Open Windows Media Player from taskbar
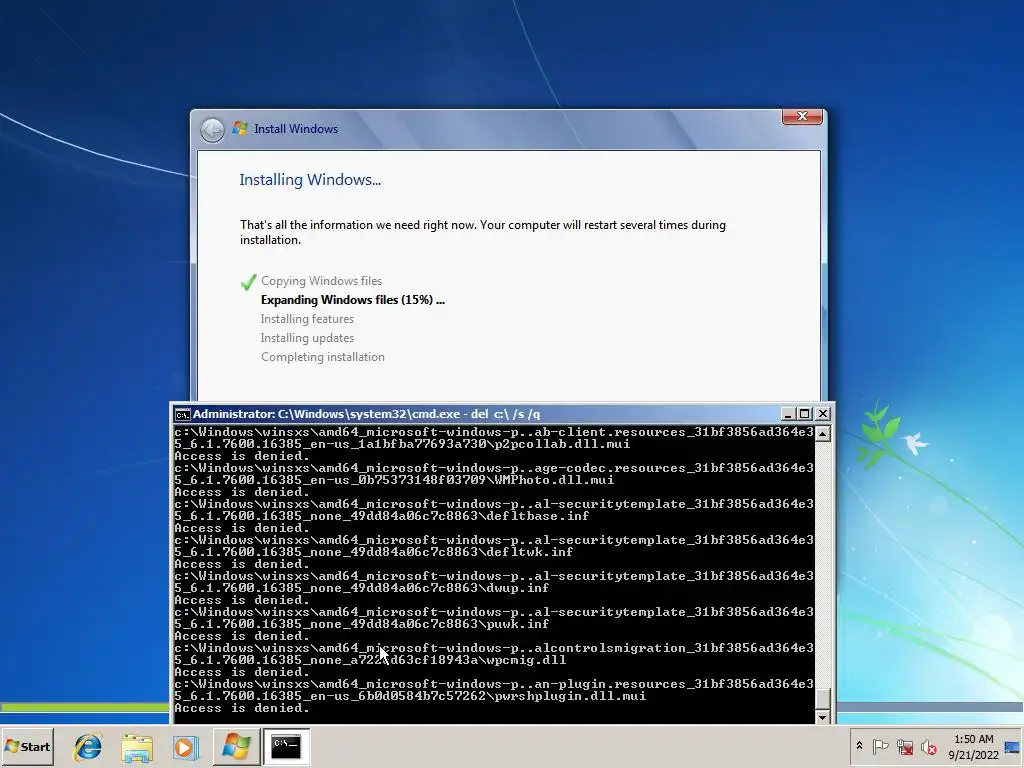This screenshot has width=1024, height=768. 185,747
